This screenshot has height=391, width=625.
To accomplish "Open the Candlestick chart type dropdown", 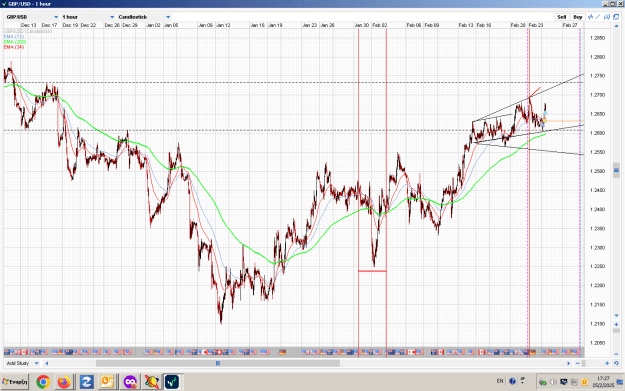I will point(144,17).
